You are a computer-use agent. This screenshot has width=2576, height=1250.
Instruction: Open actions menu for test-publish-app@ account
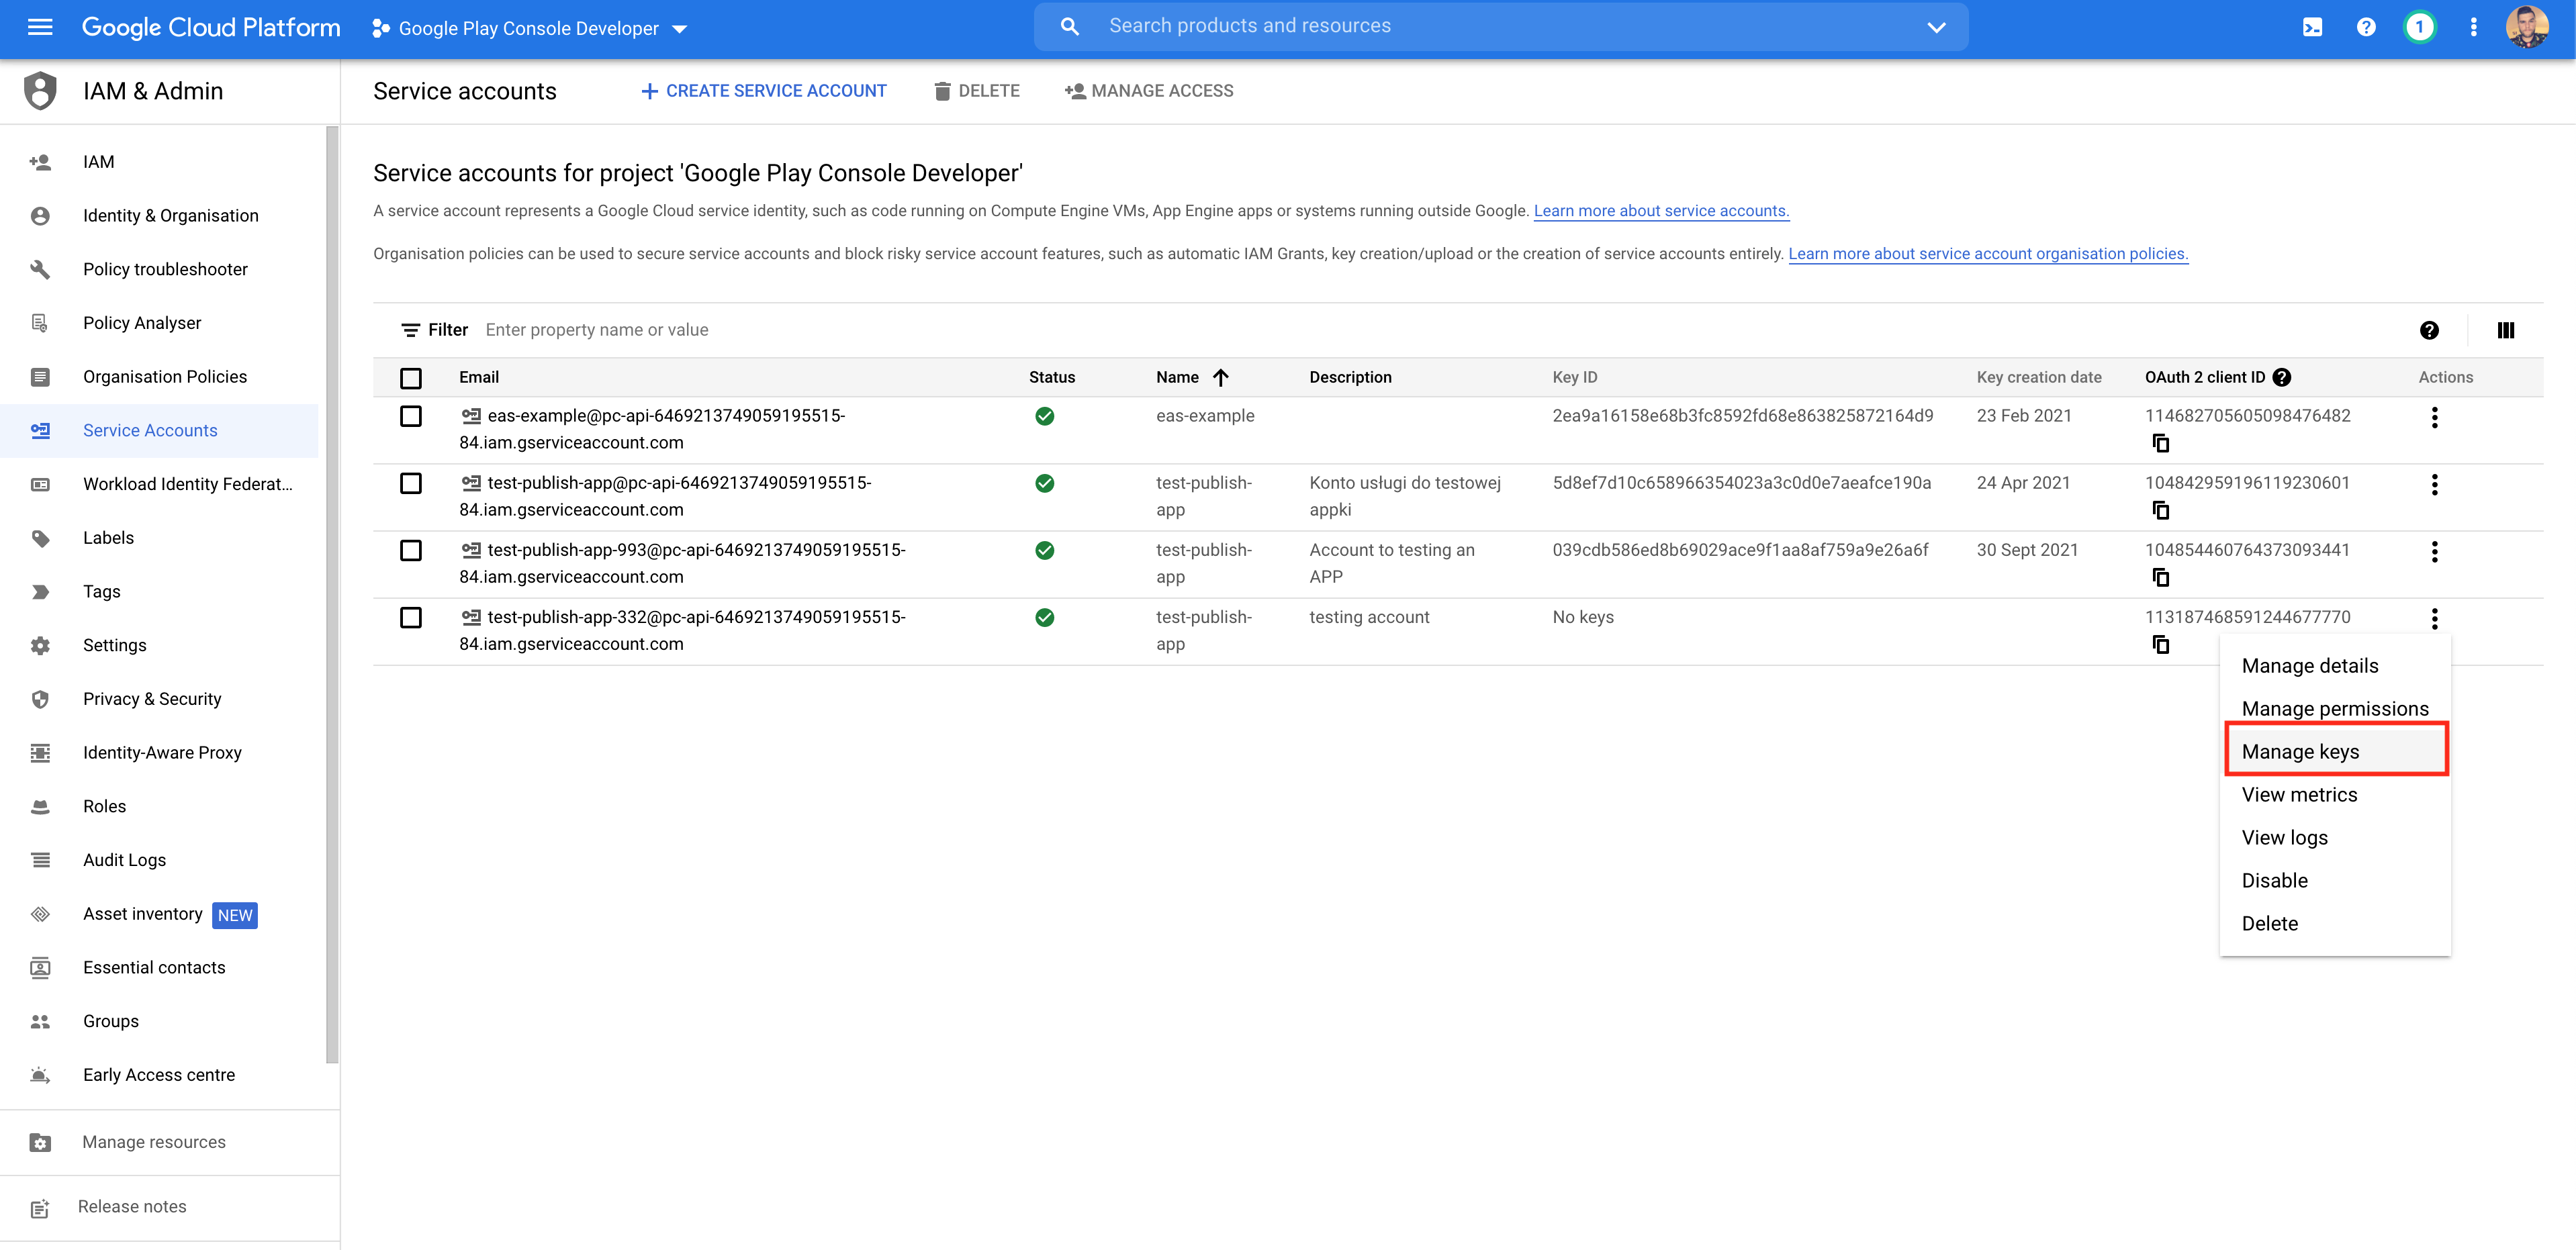(2434, 484)
